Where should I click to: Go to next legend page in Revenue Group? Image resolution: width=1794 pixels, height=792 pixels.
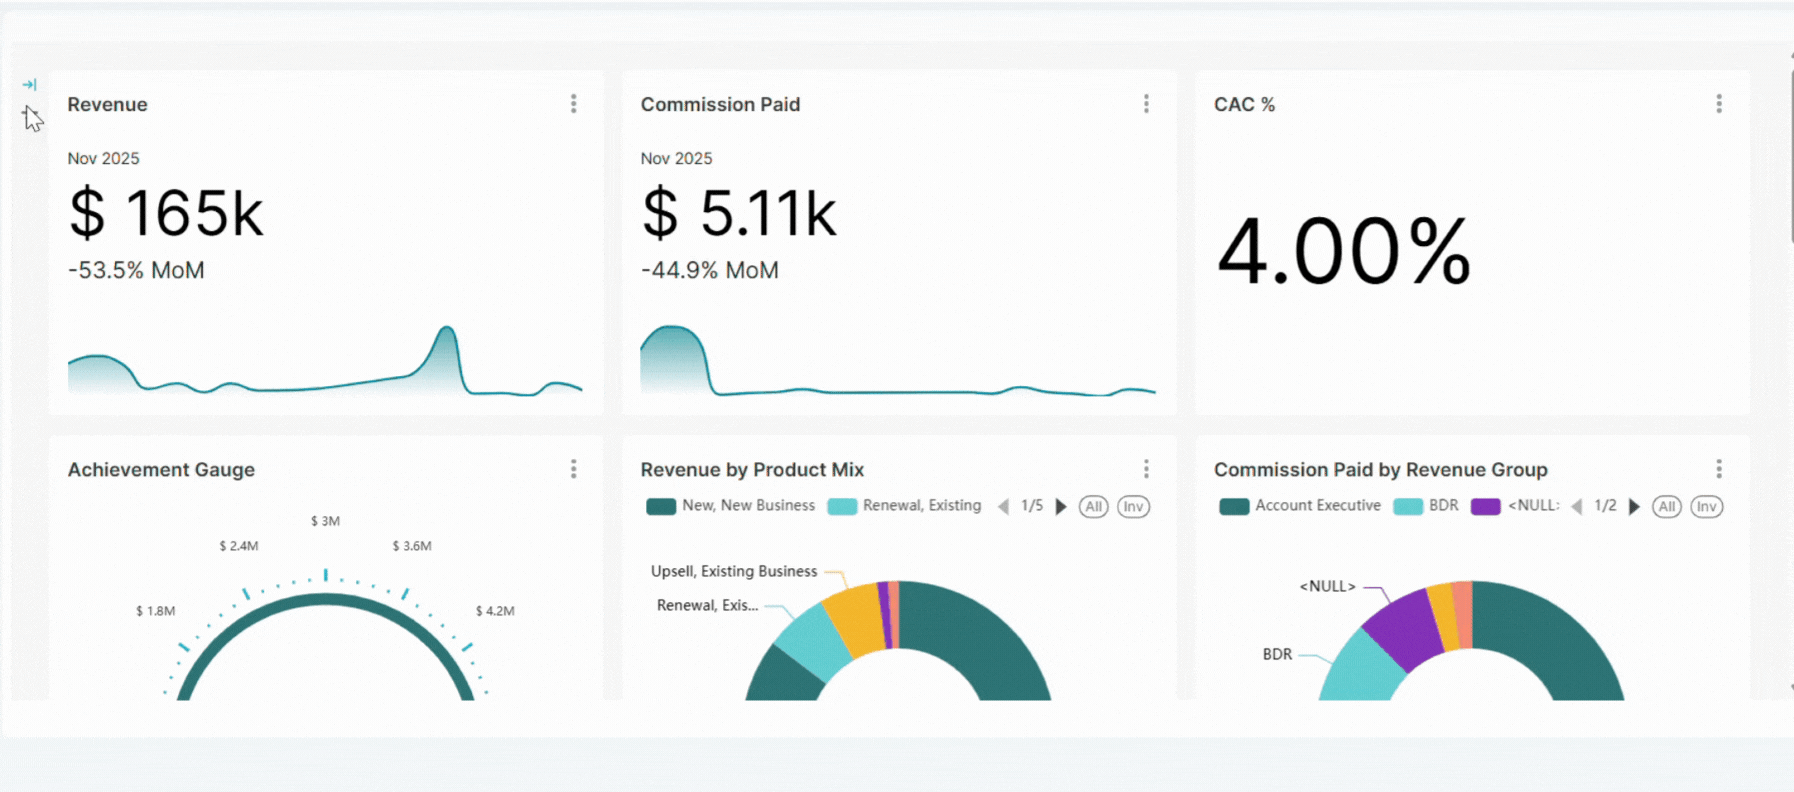[x=1634, y=507]
